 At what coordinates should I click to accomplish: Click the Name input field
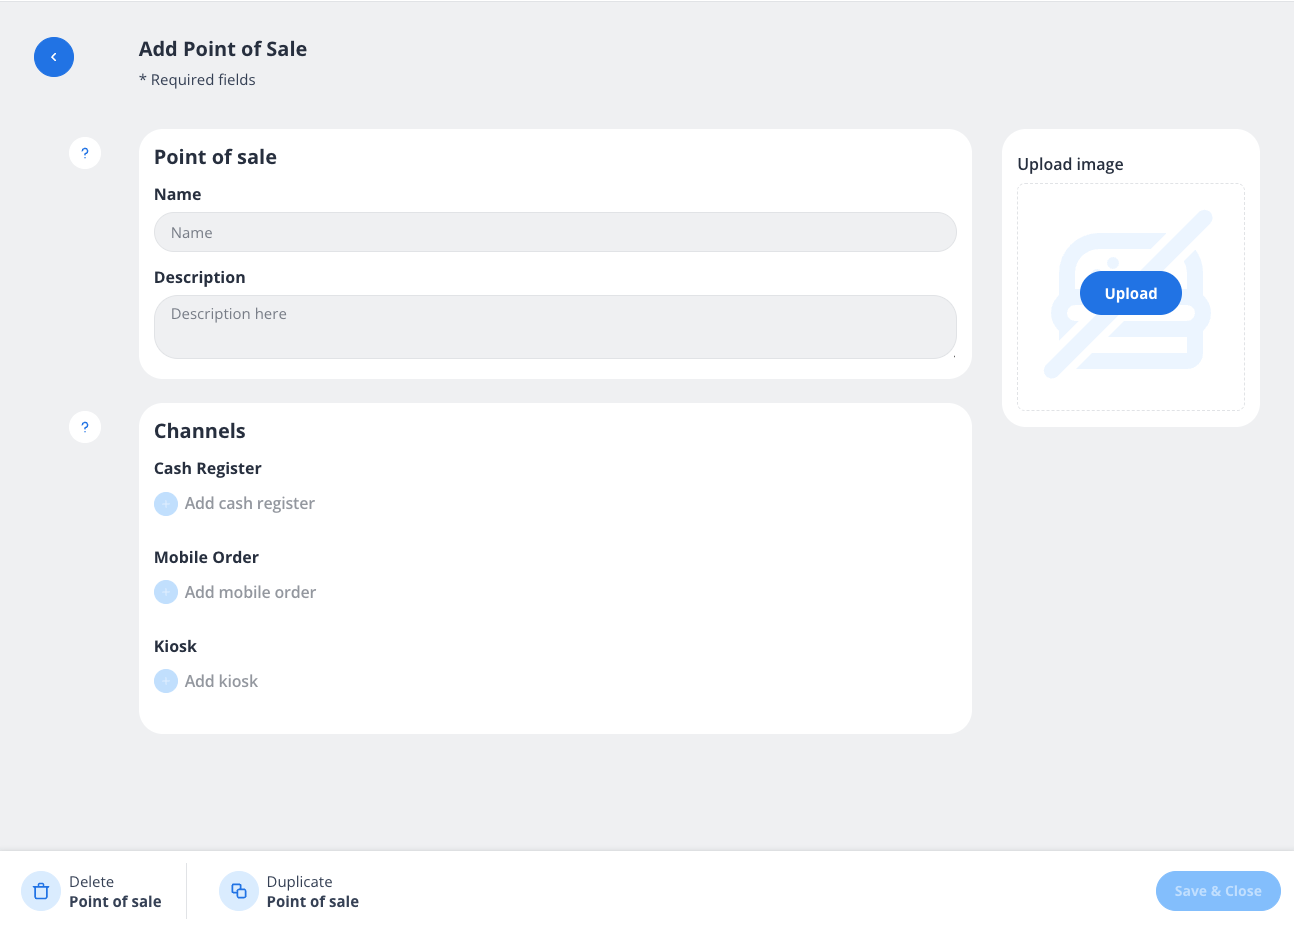tap(554, 231)
